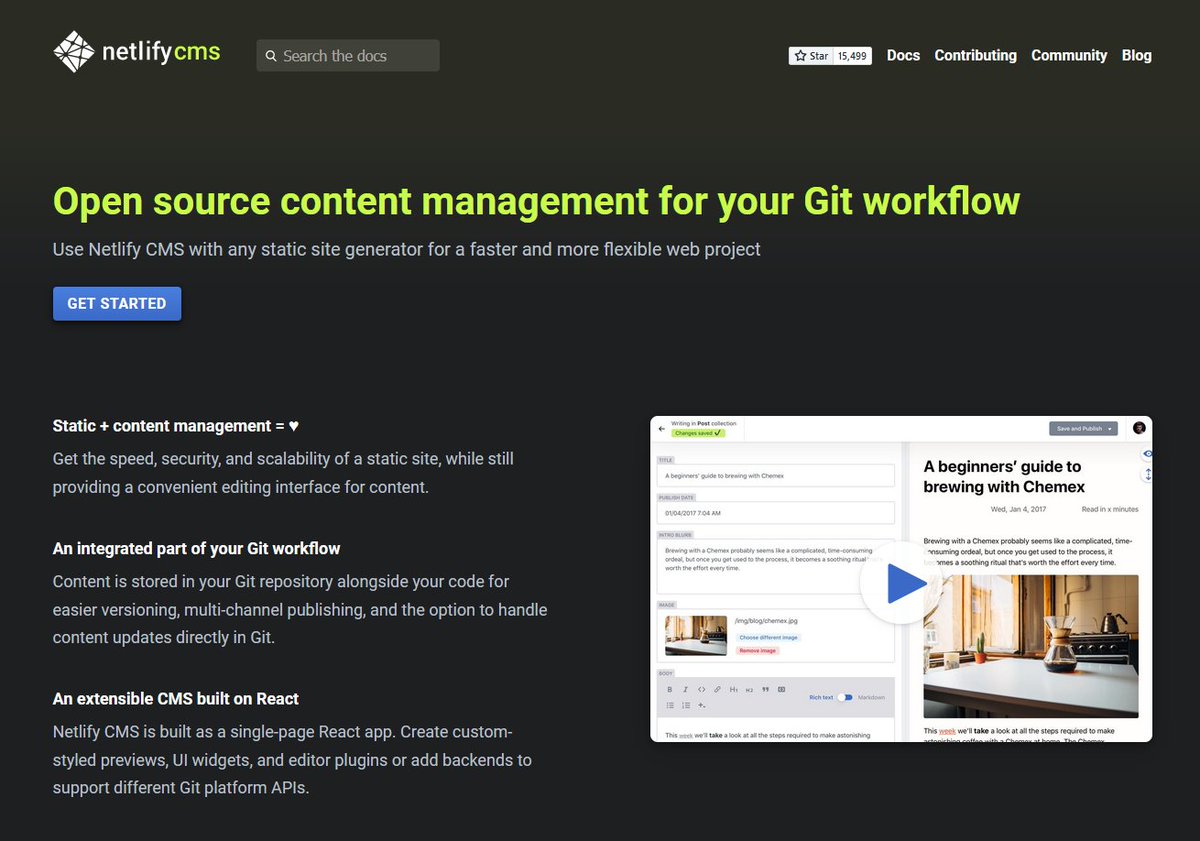
Task: Click the Changes saved status badge
Action: click(698, 433)
